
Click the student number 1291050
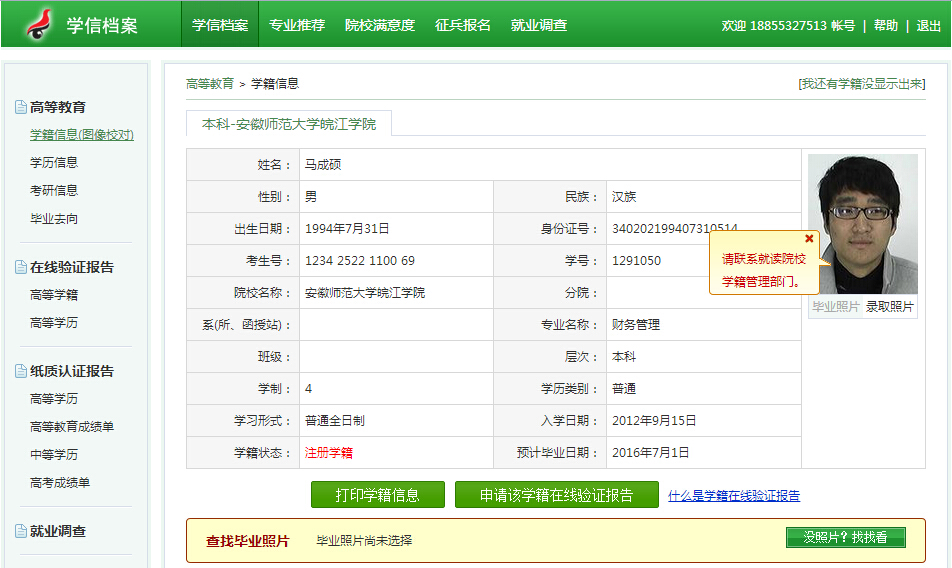tap(636, 261)
